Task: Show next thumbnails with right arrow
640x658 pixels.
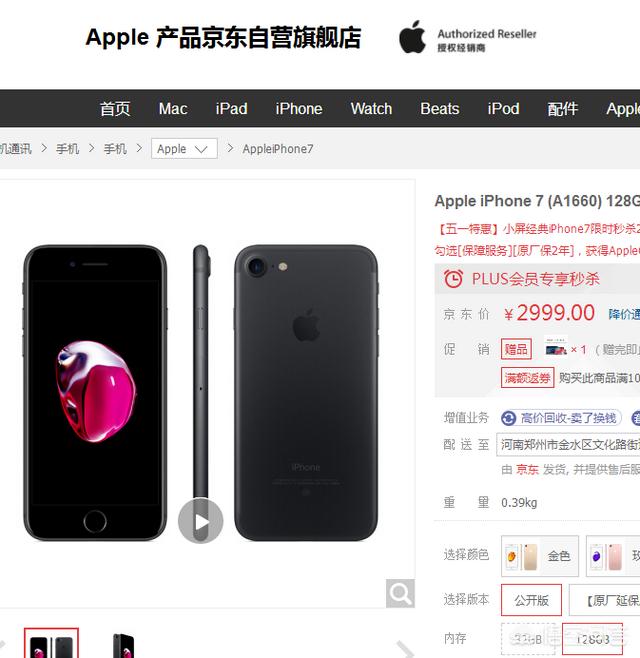Action: (405, 649)
